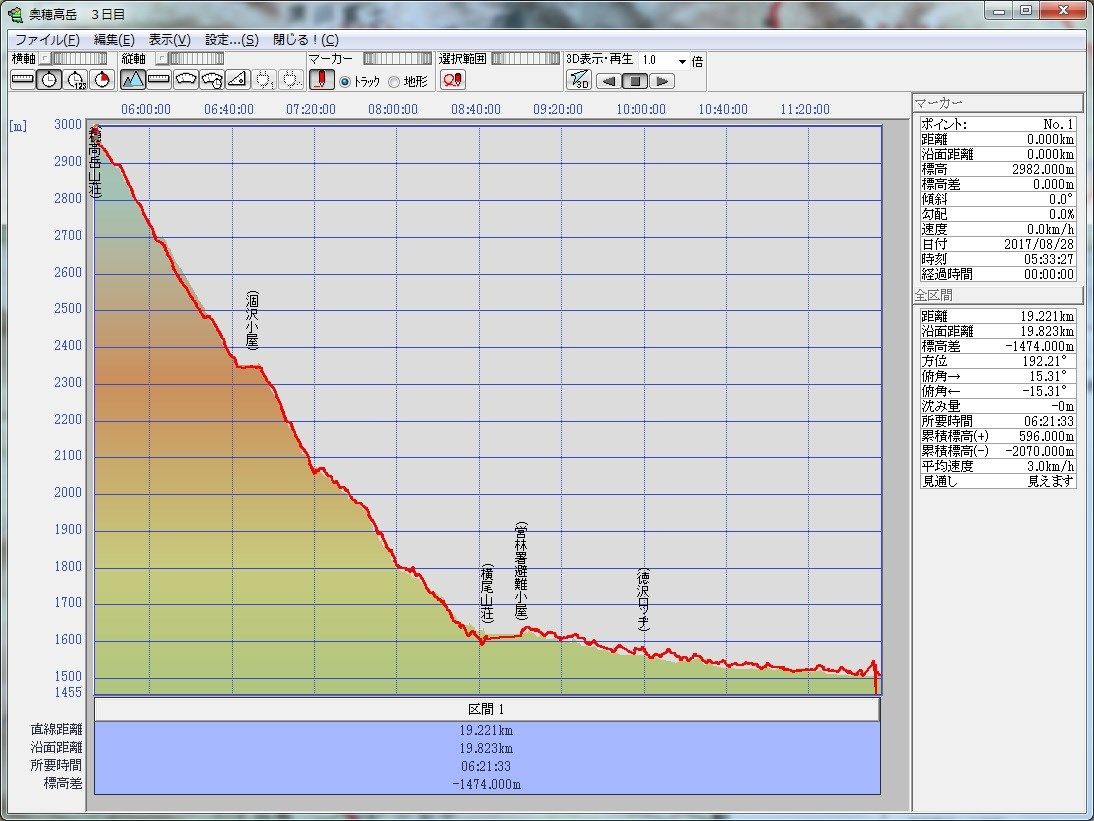Viewport: 1094px width, 821px height.
Task: Click 累積標高(-) value -2070.000m
Action: [1040, 451]
